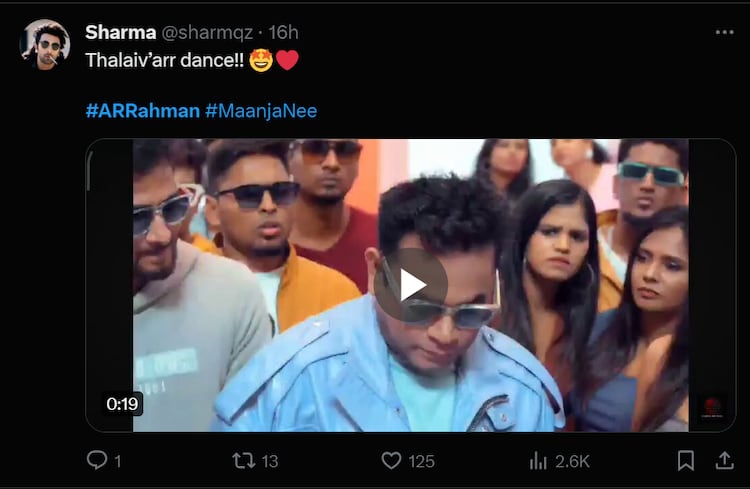Open the #ARRahman hashtag
This screenshot has height=489, width=750.
point(142,111)
